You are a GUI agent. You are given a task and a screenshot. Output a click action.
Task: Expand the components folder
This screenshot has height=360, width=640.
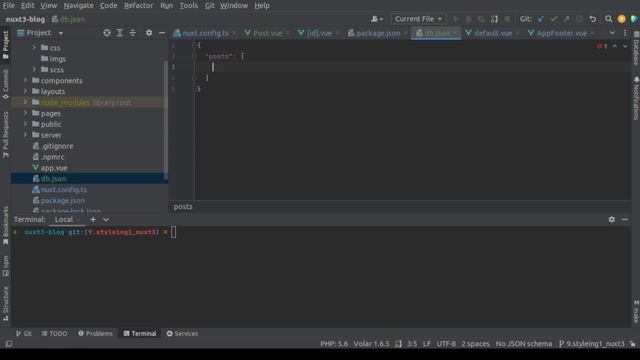(25, 80)
